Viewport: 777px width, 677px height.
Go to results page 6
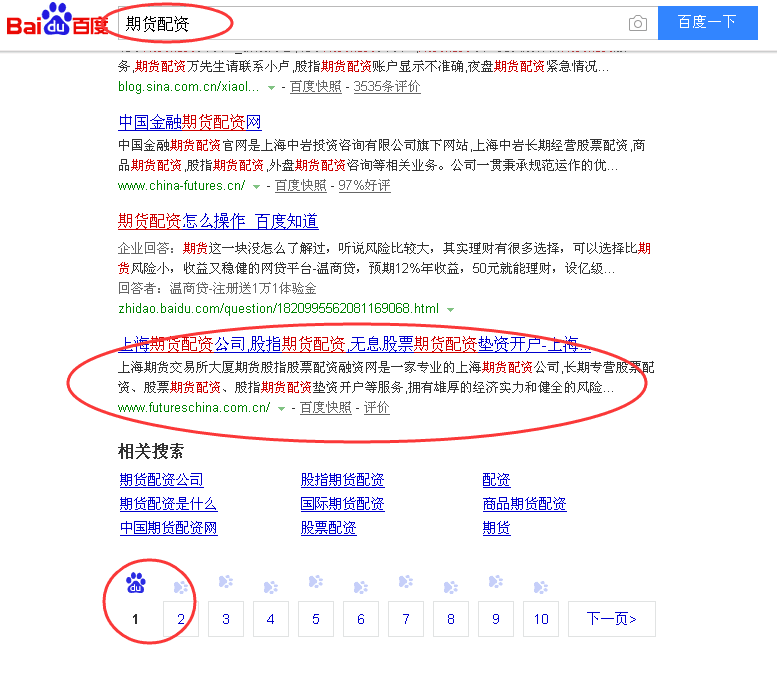coord(361,619)
